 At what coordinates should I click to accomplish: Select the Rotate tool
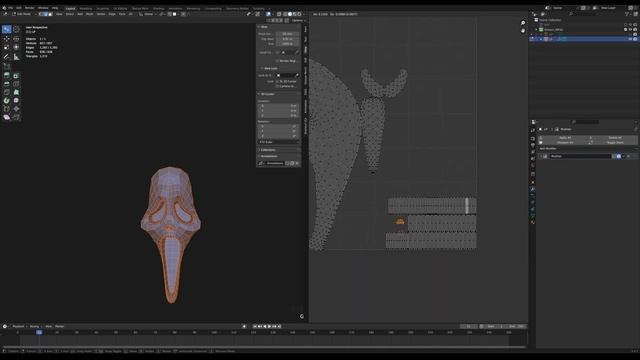click(16, 38)
